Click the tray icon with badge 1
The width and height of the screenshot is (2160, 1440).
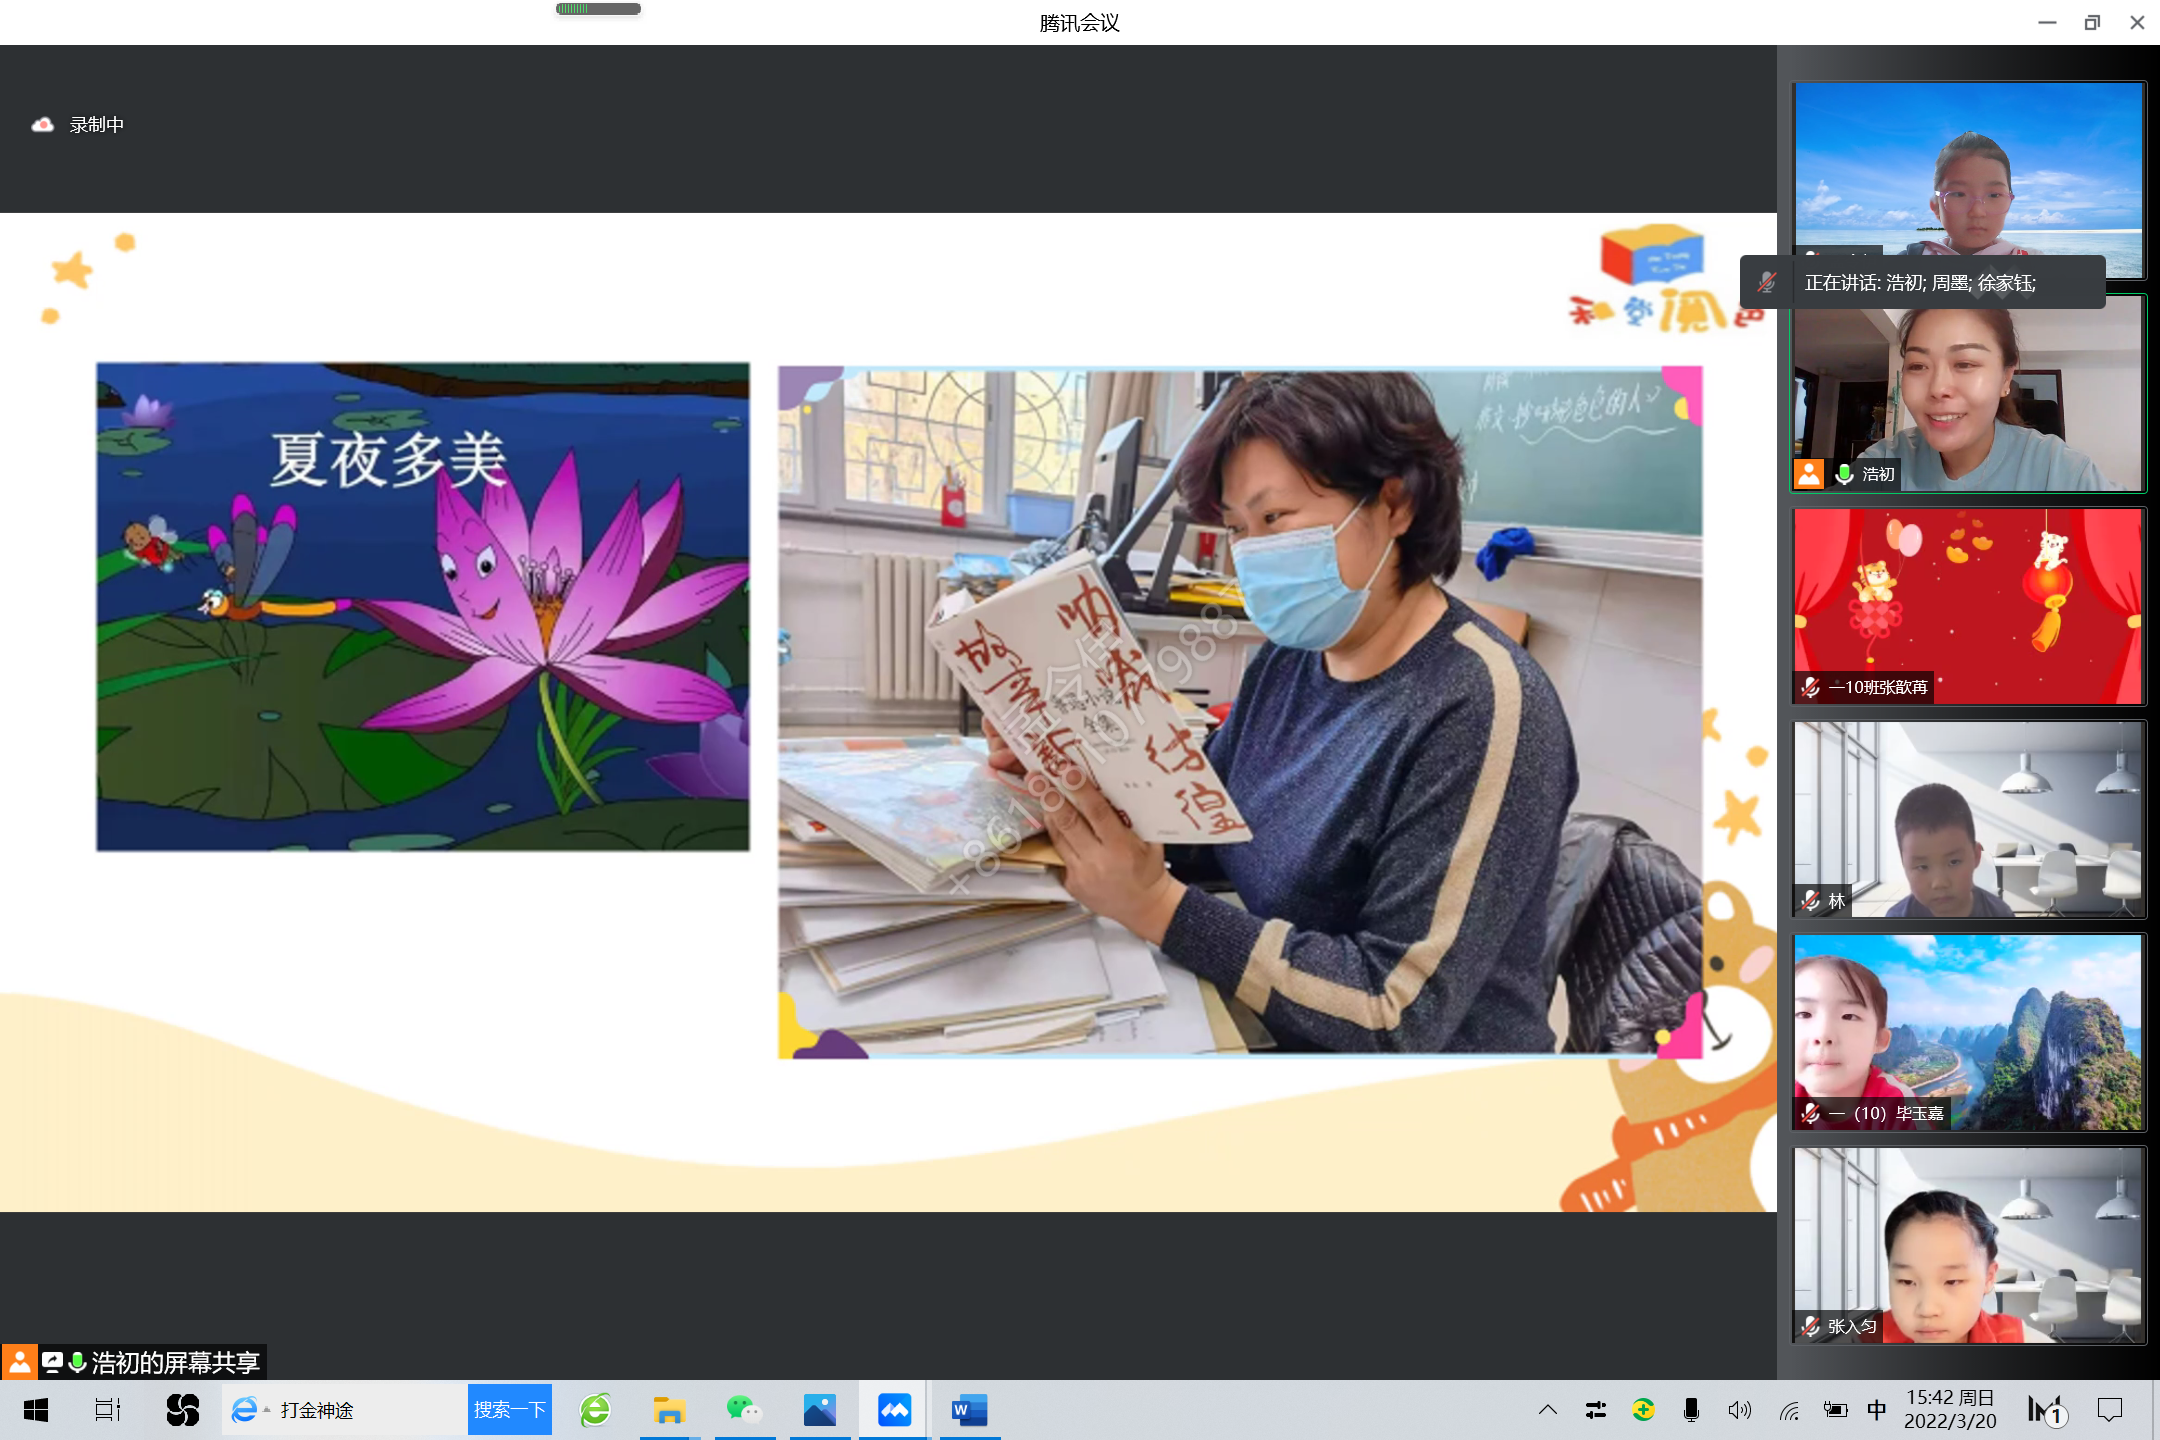click(2046, 1410)
